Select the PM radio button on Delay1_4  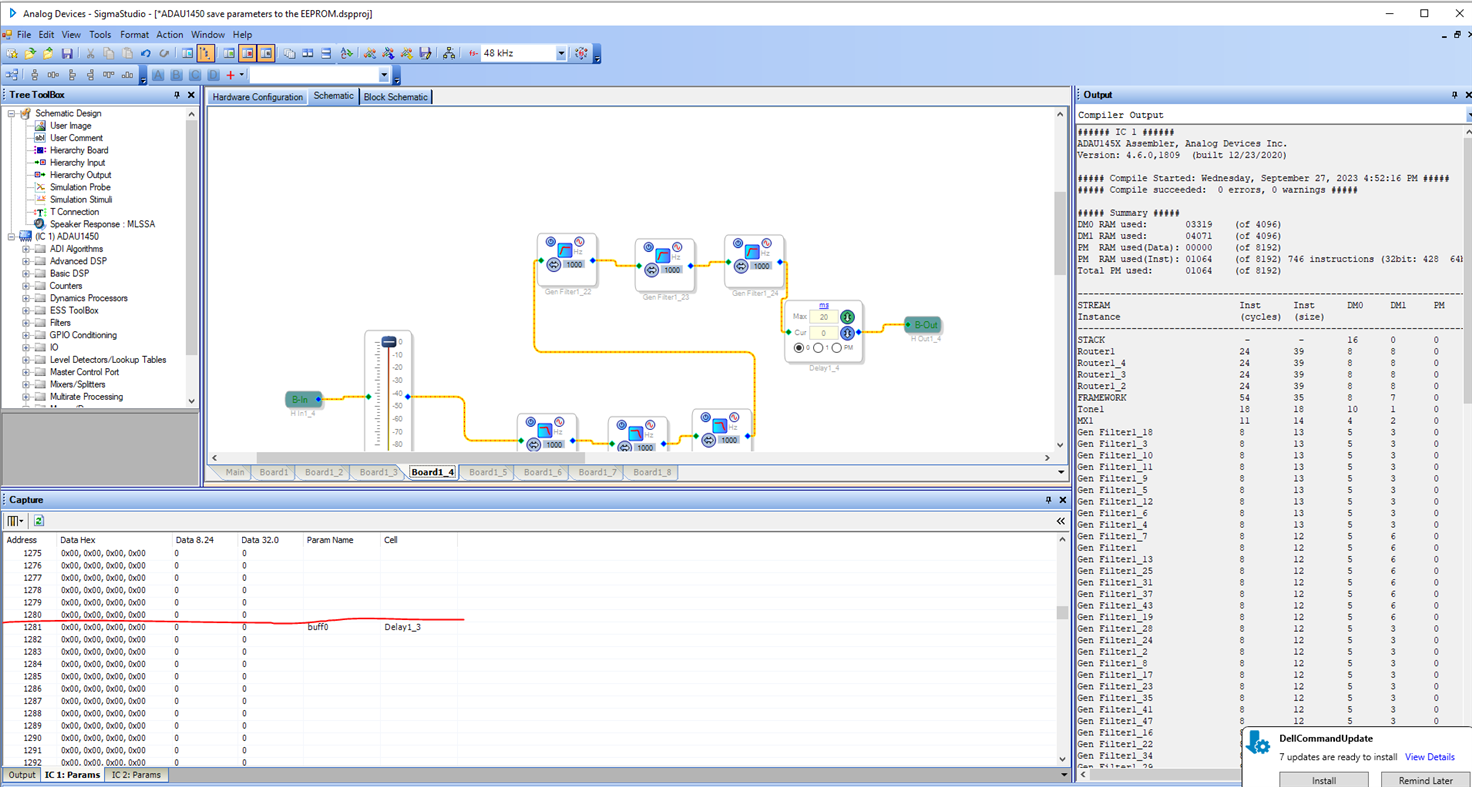[x=837, y=348]
